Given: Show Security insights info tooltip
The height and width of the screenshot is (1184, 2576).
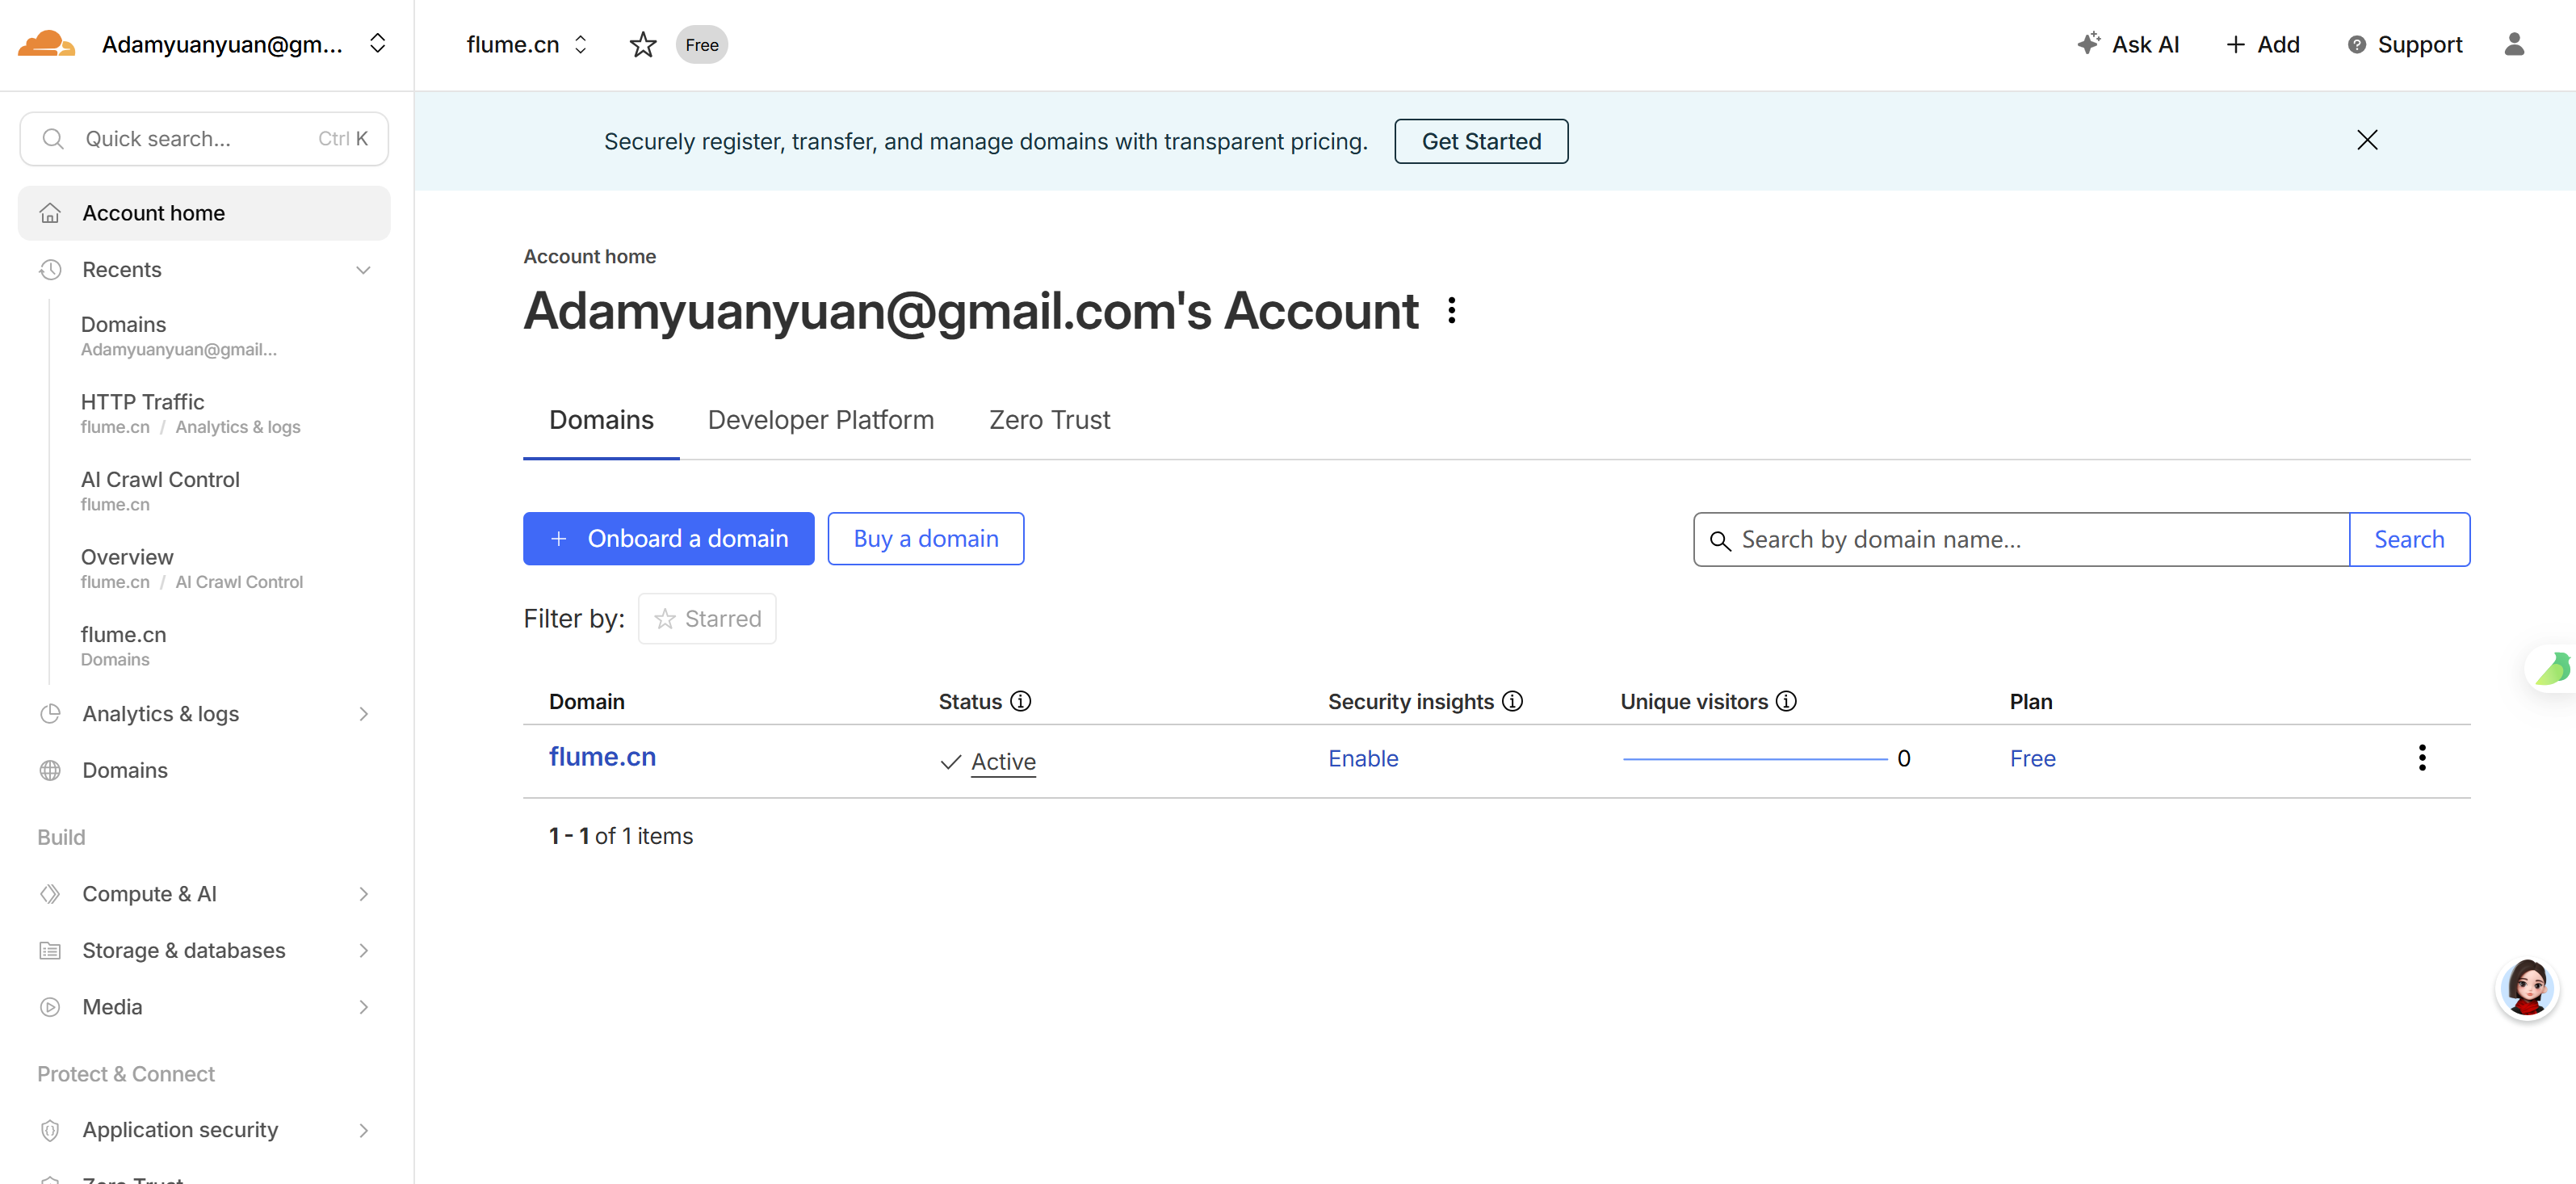Looking at the screenshot, I should pos(1512,702).
